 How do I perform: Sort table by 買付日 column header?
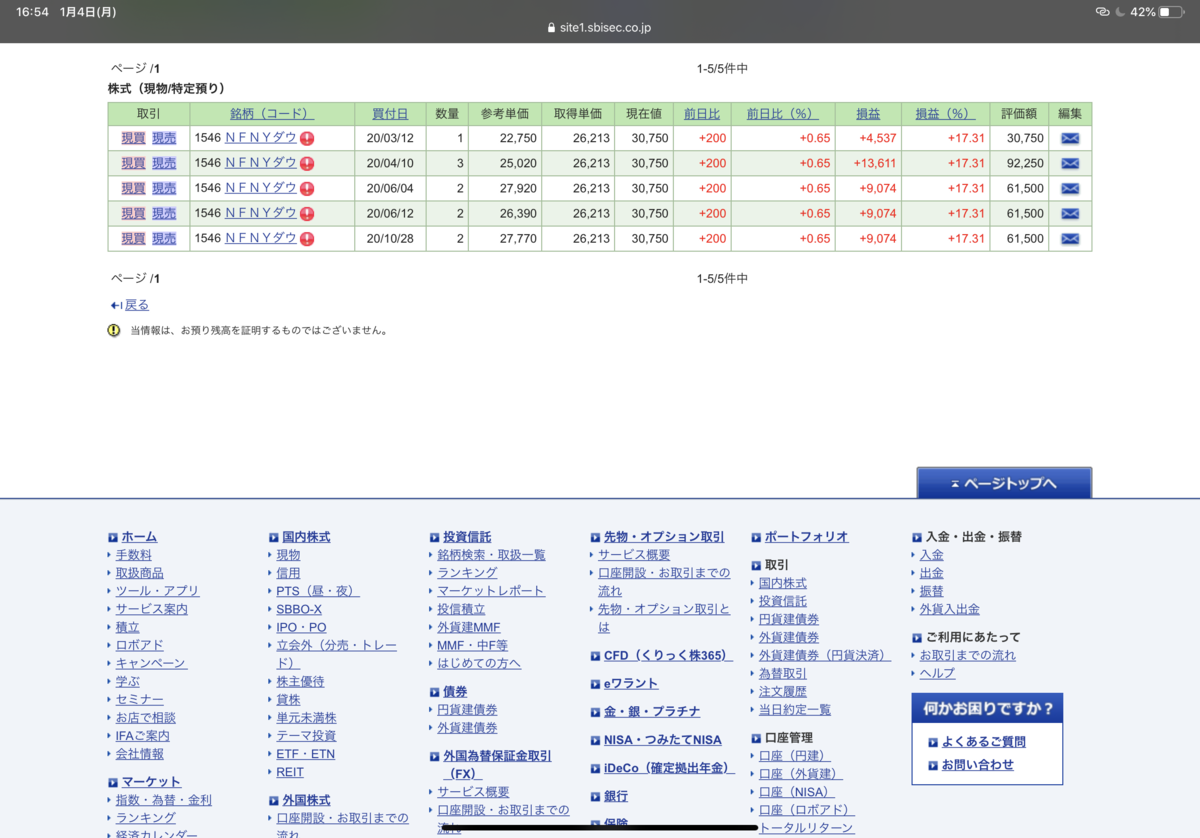tap(390, 114)
